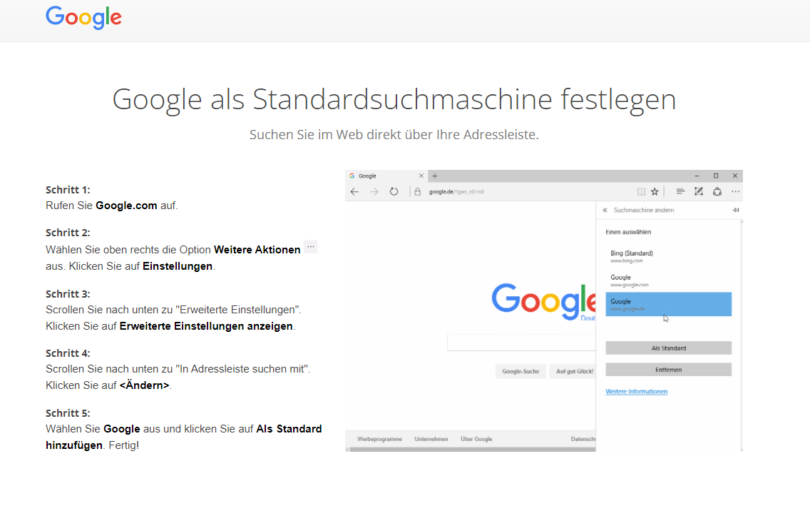Select the Google tab in the Edge screenshot
This screenshot has width=810, height=506.
[386, 176]
